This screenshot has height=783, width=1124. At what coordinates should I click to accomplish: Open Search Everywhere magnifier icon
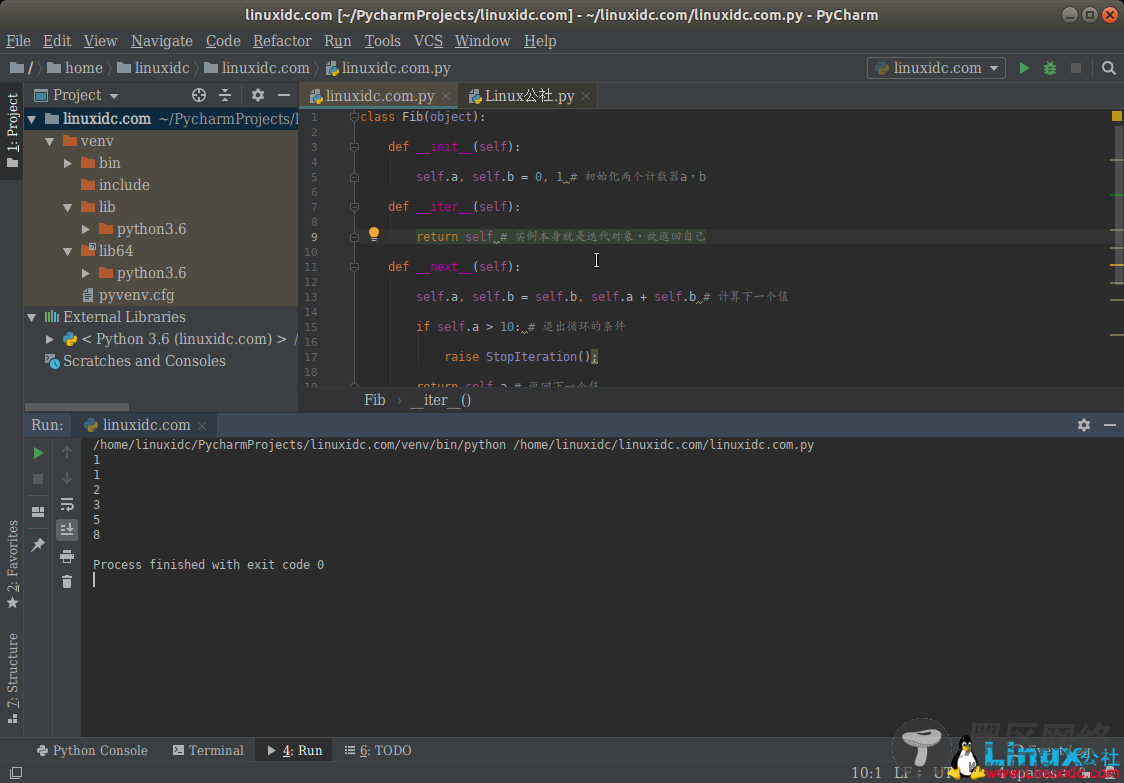pos(1108,68)
